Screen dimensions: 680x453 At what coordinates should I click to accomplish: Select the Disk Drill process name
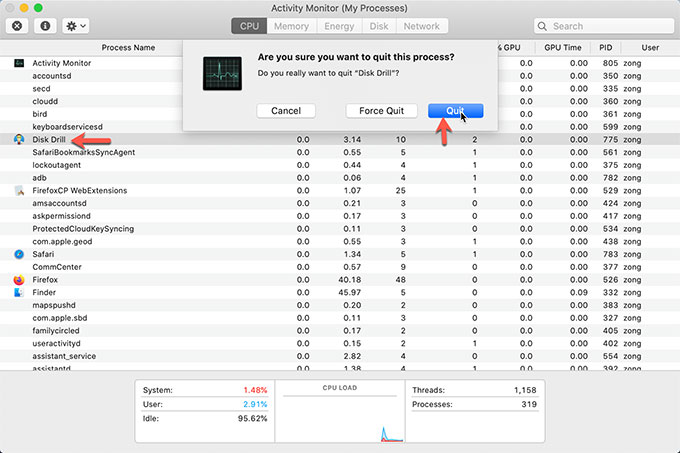[49, 139]
